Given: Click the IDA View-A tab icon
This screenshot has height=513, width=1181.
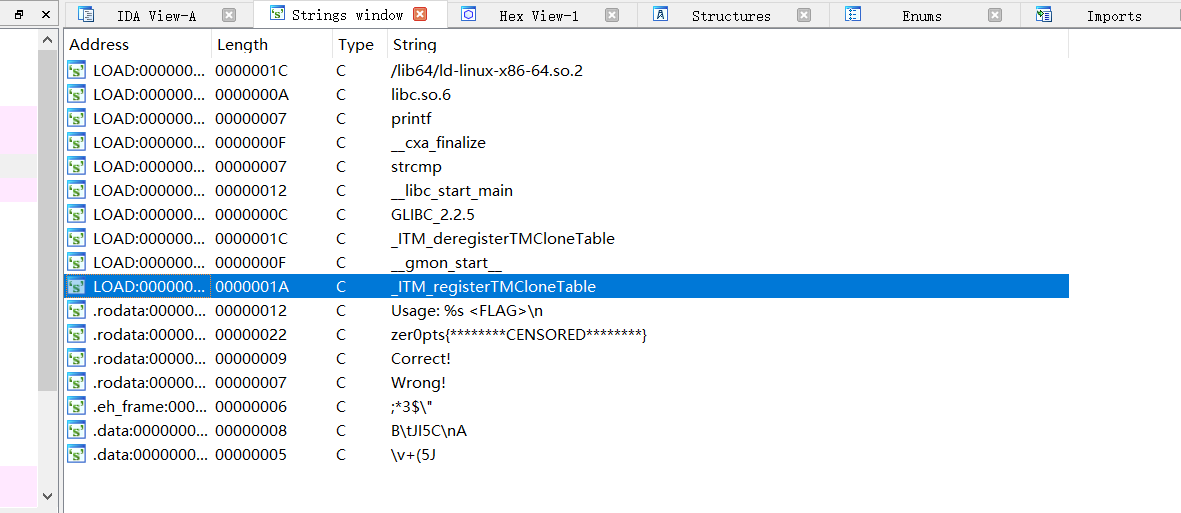Looking at the screenshot, I should pyautogui.click(x=86, y=15).
